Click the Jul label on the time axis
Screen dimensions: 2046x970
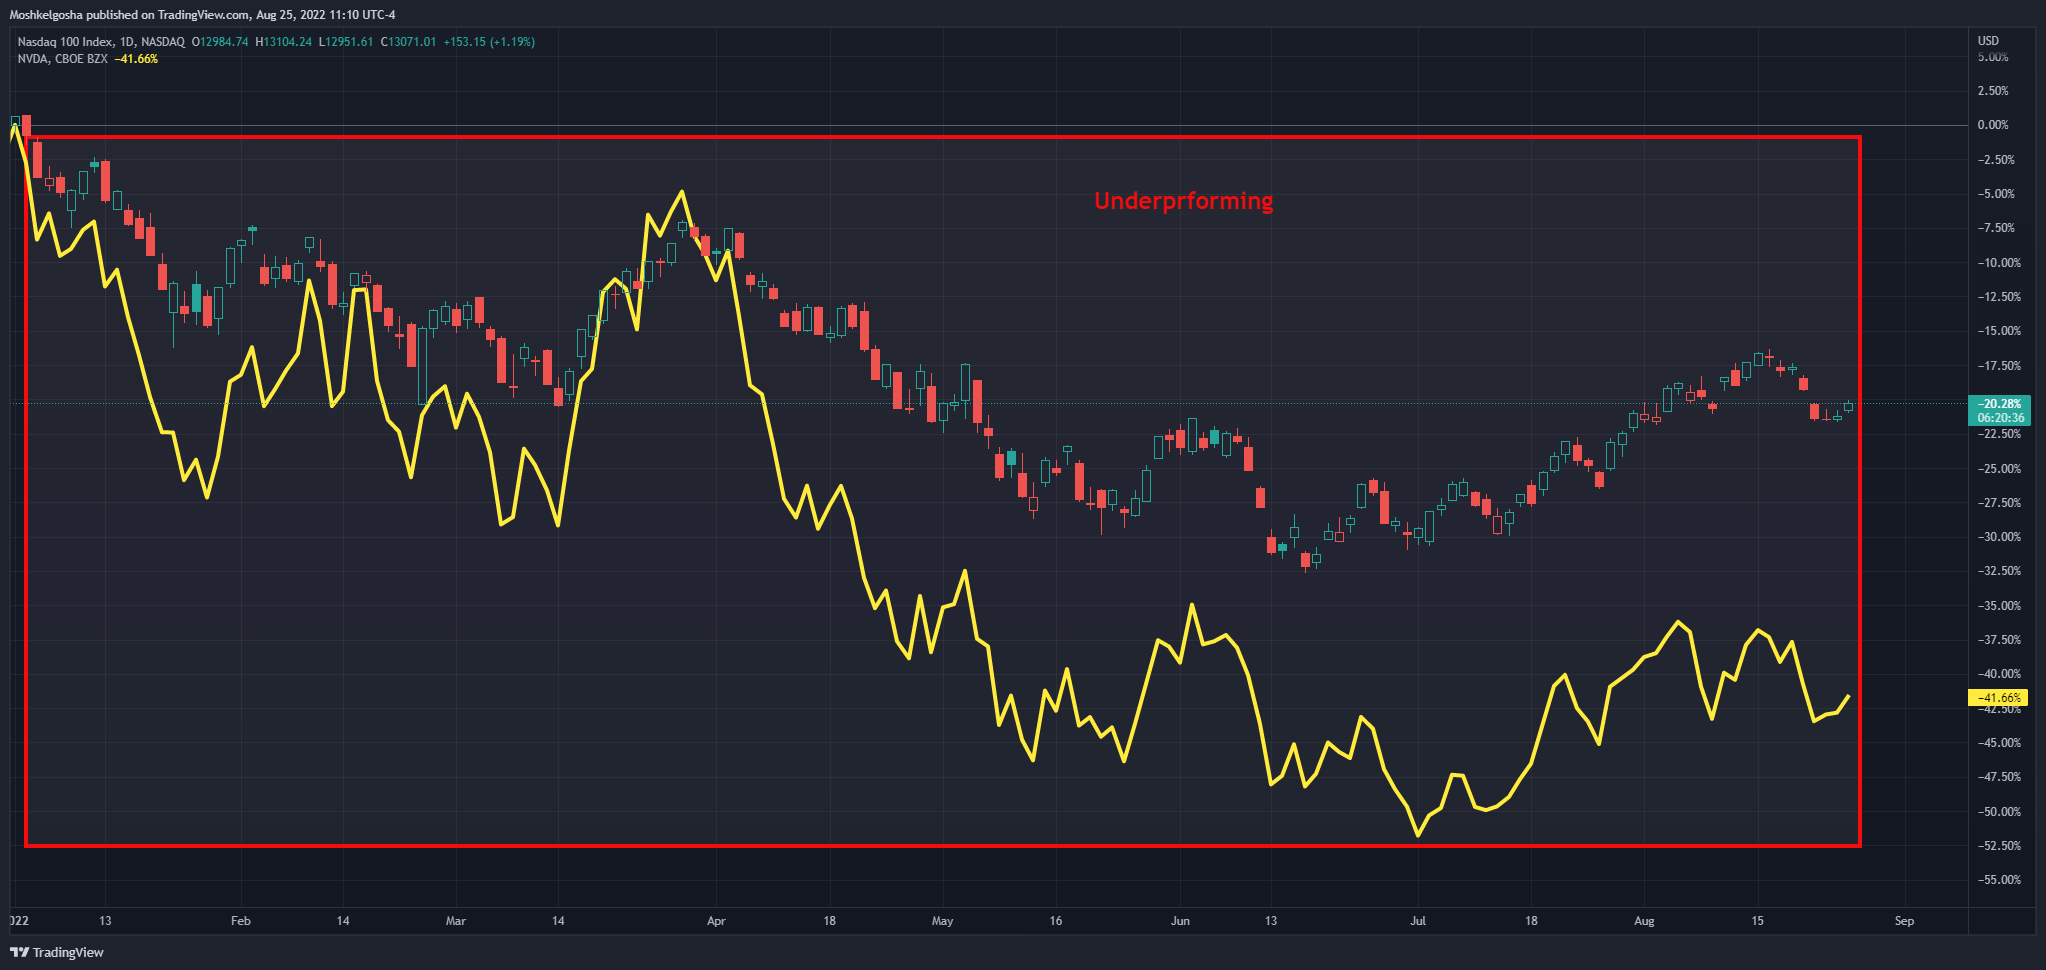pyautogui.click(x=1417, y=921)
